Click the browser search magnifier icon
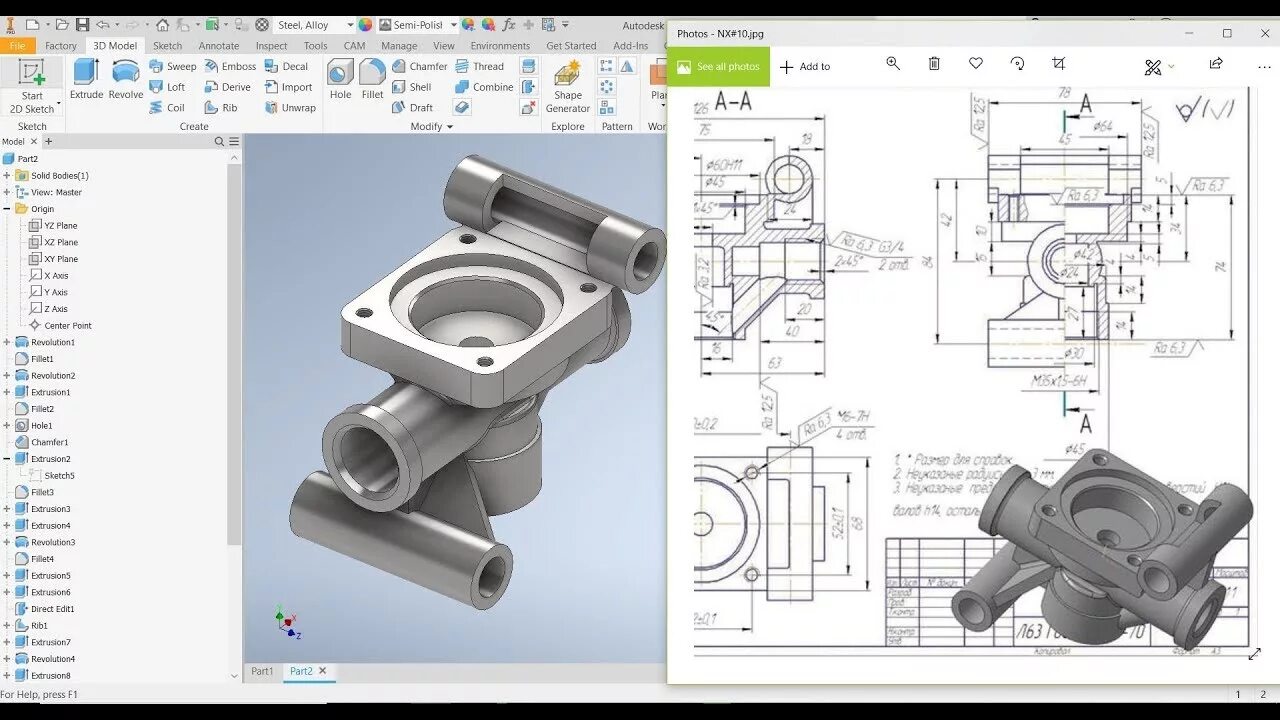The width and height of the screenshot is (1280, 720). pyautogui.click(x=220, y=142)
